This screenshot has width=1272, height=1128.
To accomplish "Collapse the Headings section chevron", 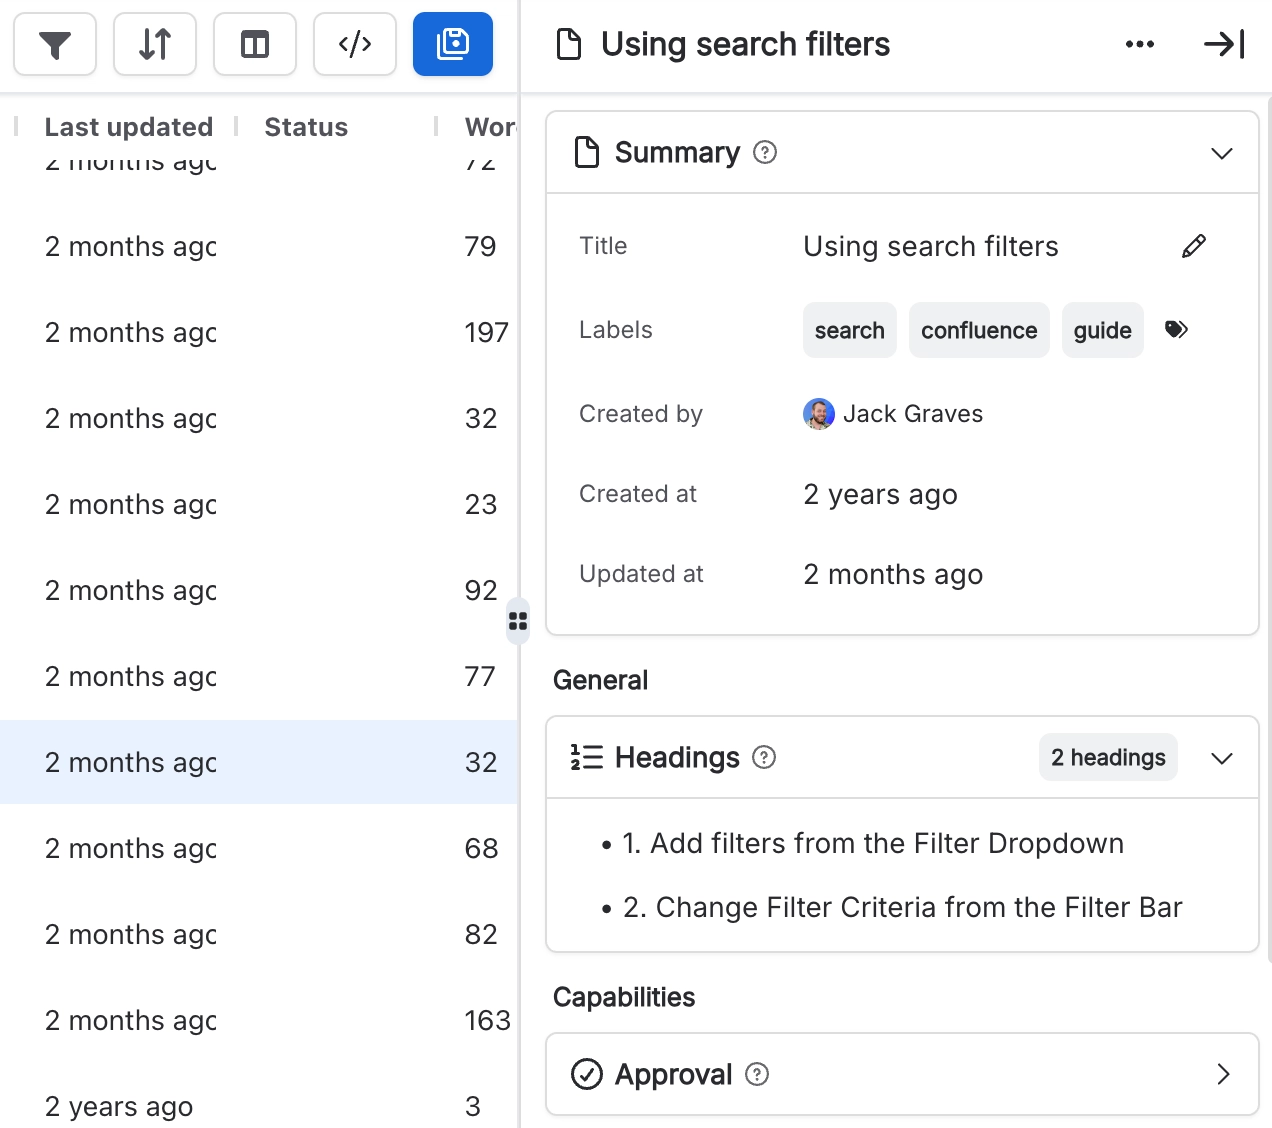I will (1222, 758).
